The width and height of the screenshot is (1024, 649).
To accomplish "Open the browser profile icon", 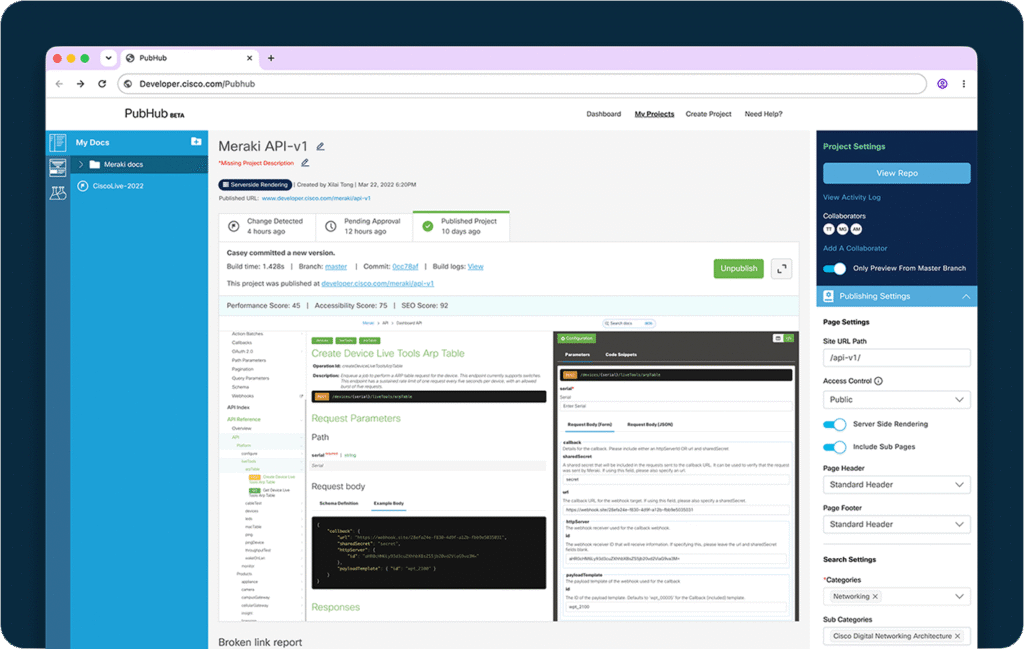I will click(942, 84).
